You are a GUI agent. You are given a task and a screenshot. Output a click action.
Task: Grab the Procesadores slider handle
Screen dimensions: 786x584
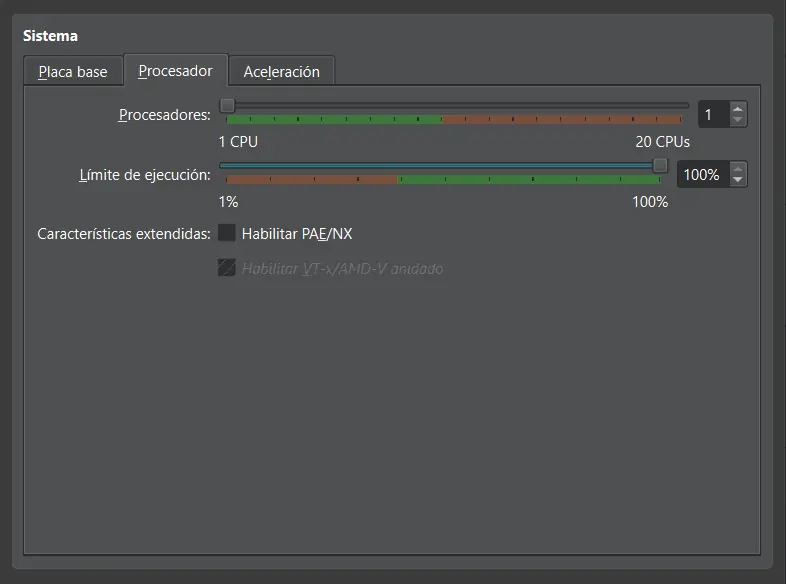point(227,104)
